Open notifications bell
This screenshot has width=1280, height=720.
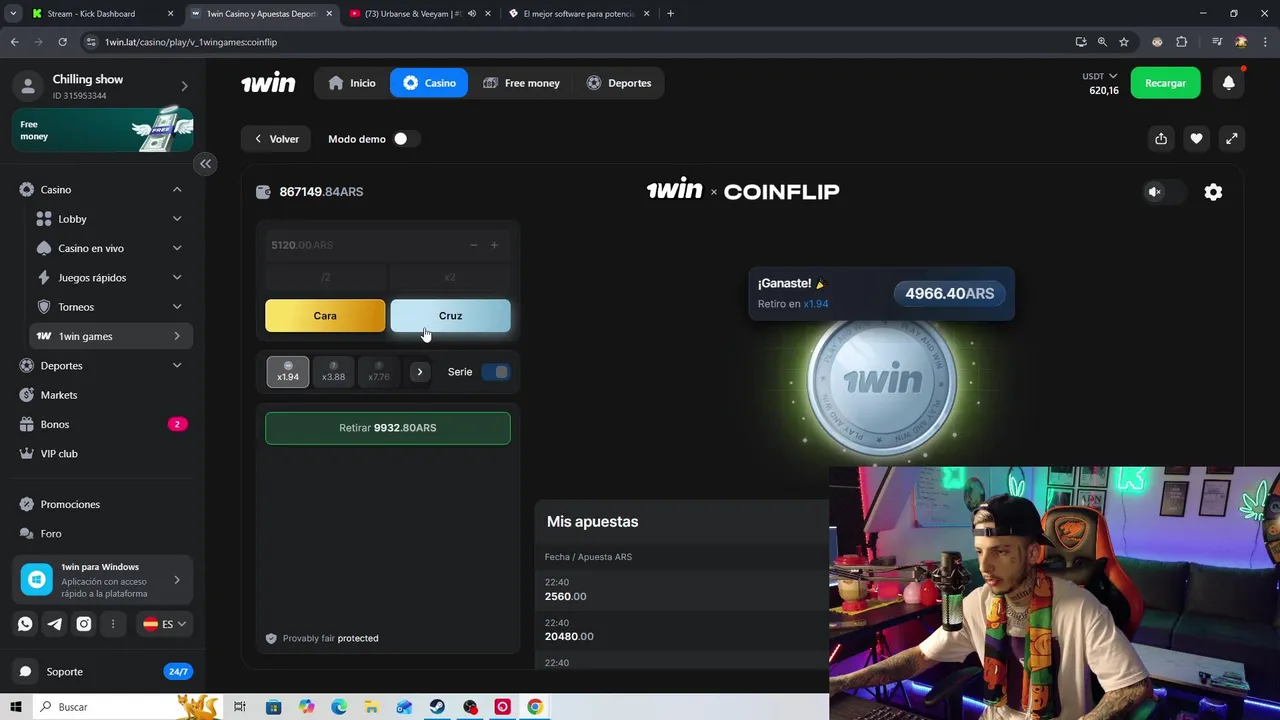tap(1229, 83)
